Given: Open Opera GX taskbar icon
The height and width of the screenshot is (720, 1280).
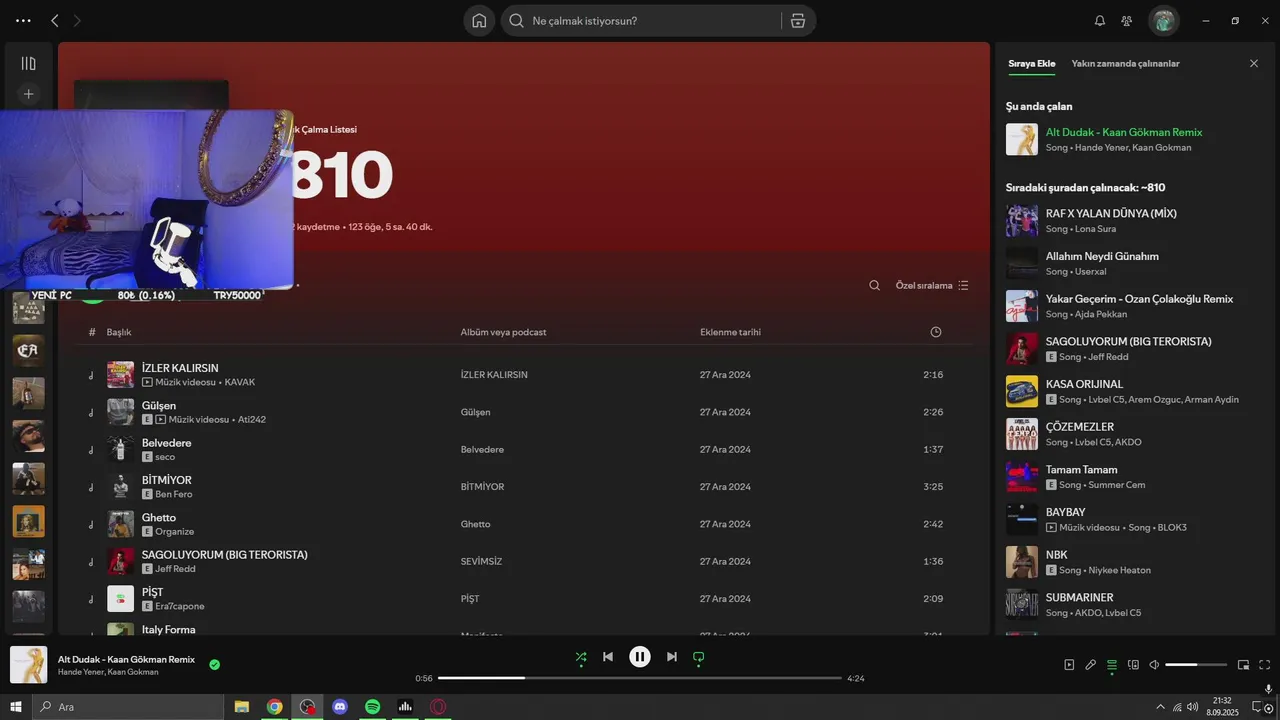Looking at the screenshot, I should (438, 706).
